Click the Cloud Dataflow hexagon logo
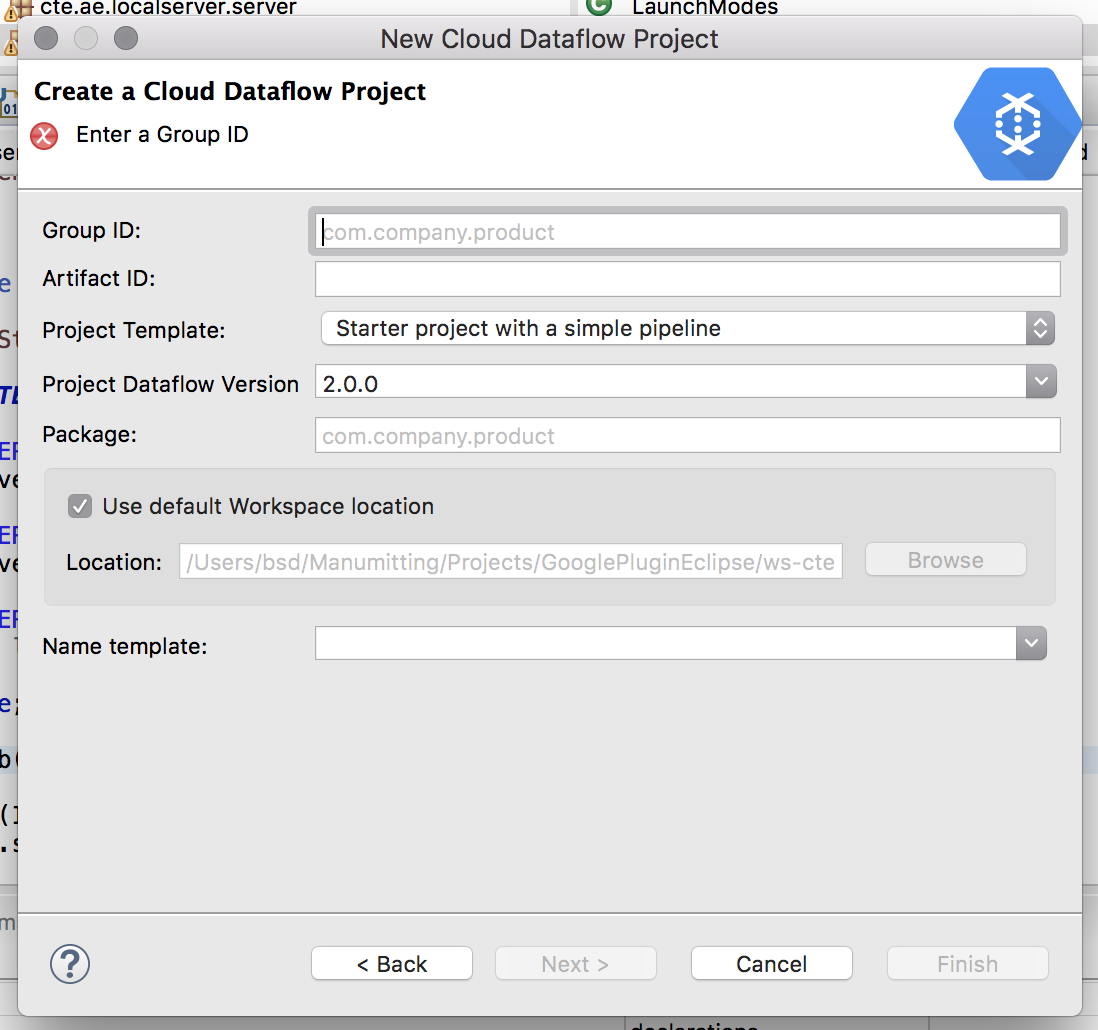 [1017, 124]
